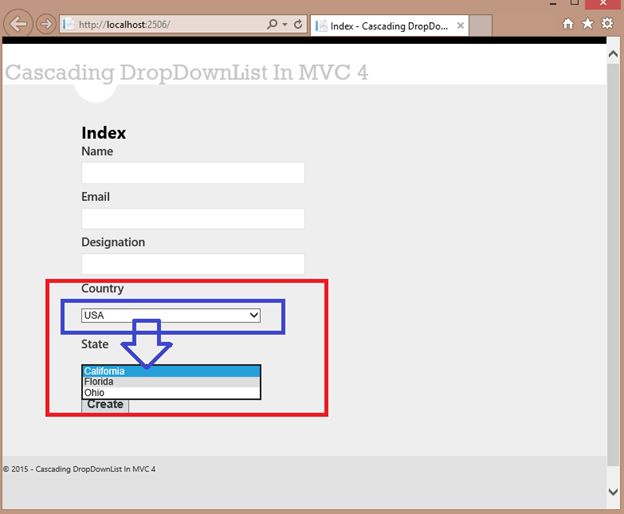Click into the Email text field
The height and width of the screenshot is (514, 624).
coord(193,218)
